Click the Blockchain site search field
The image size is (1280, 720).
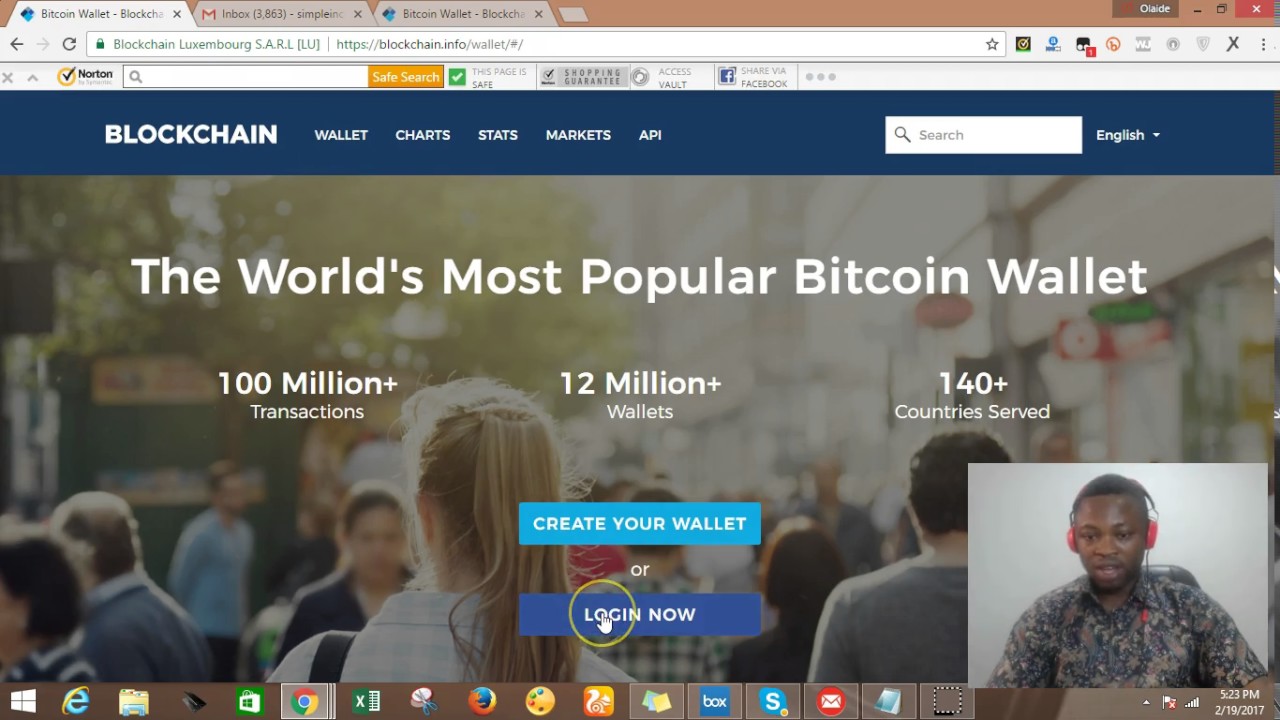(x=983, y=135)
